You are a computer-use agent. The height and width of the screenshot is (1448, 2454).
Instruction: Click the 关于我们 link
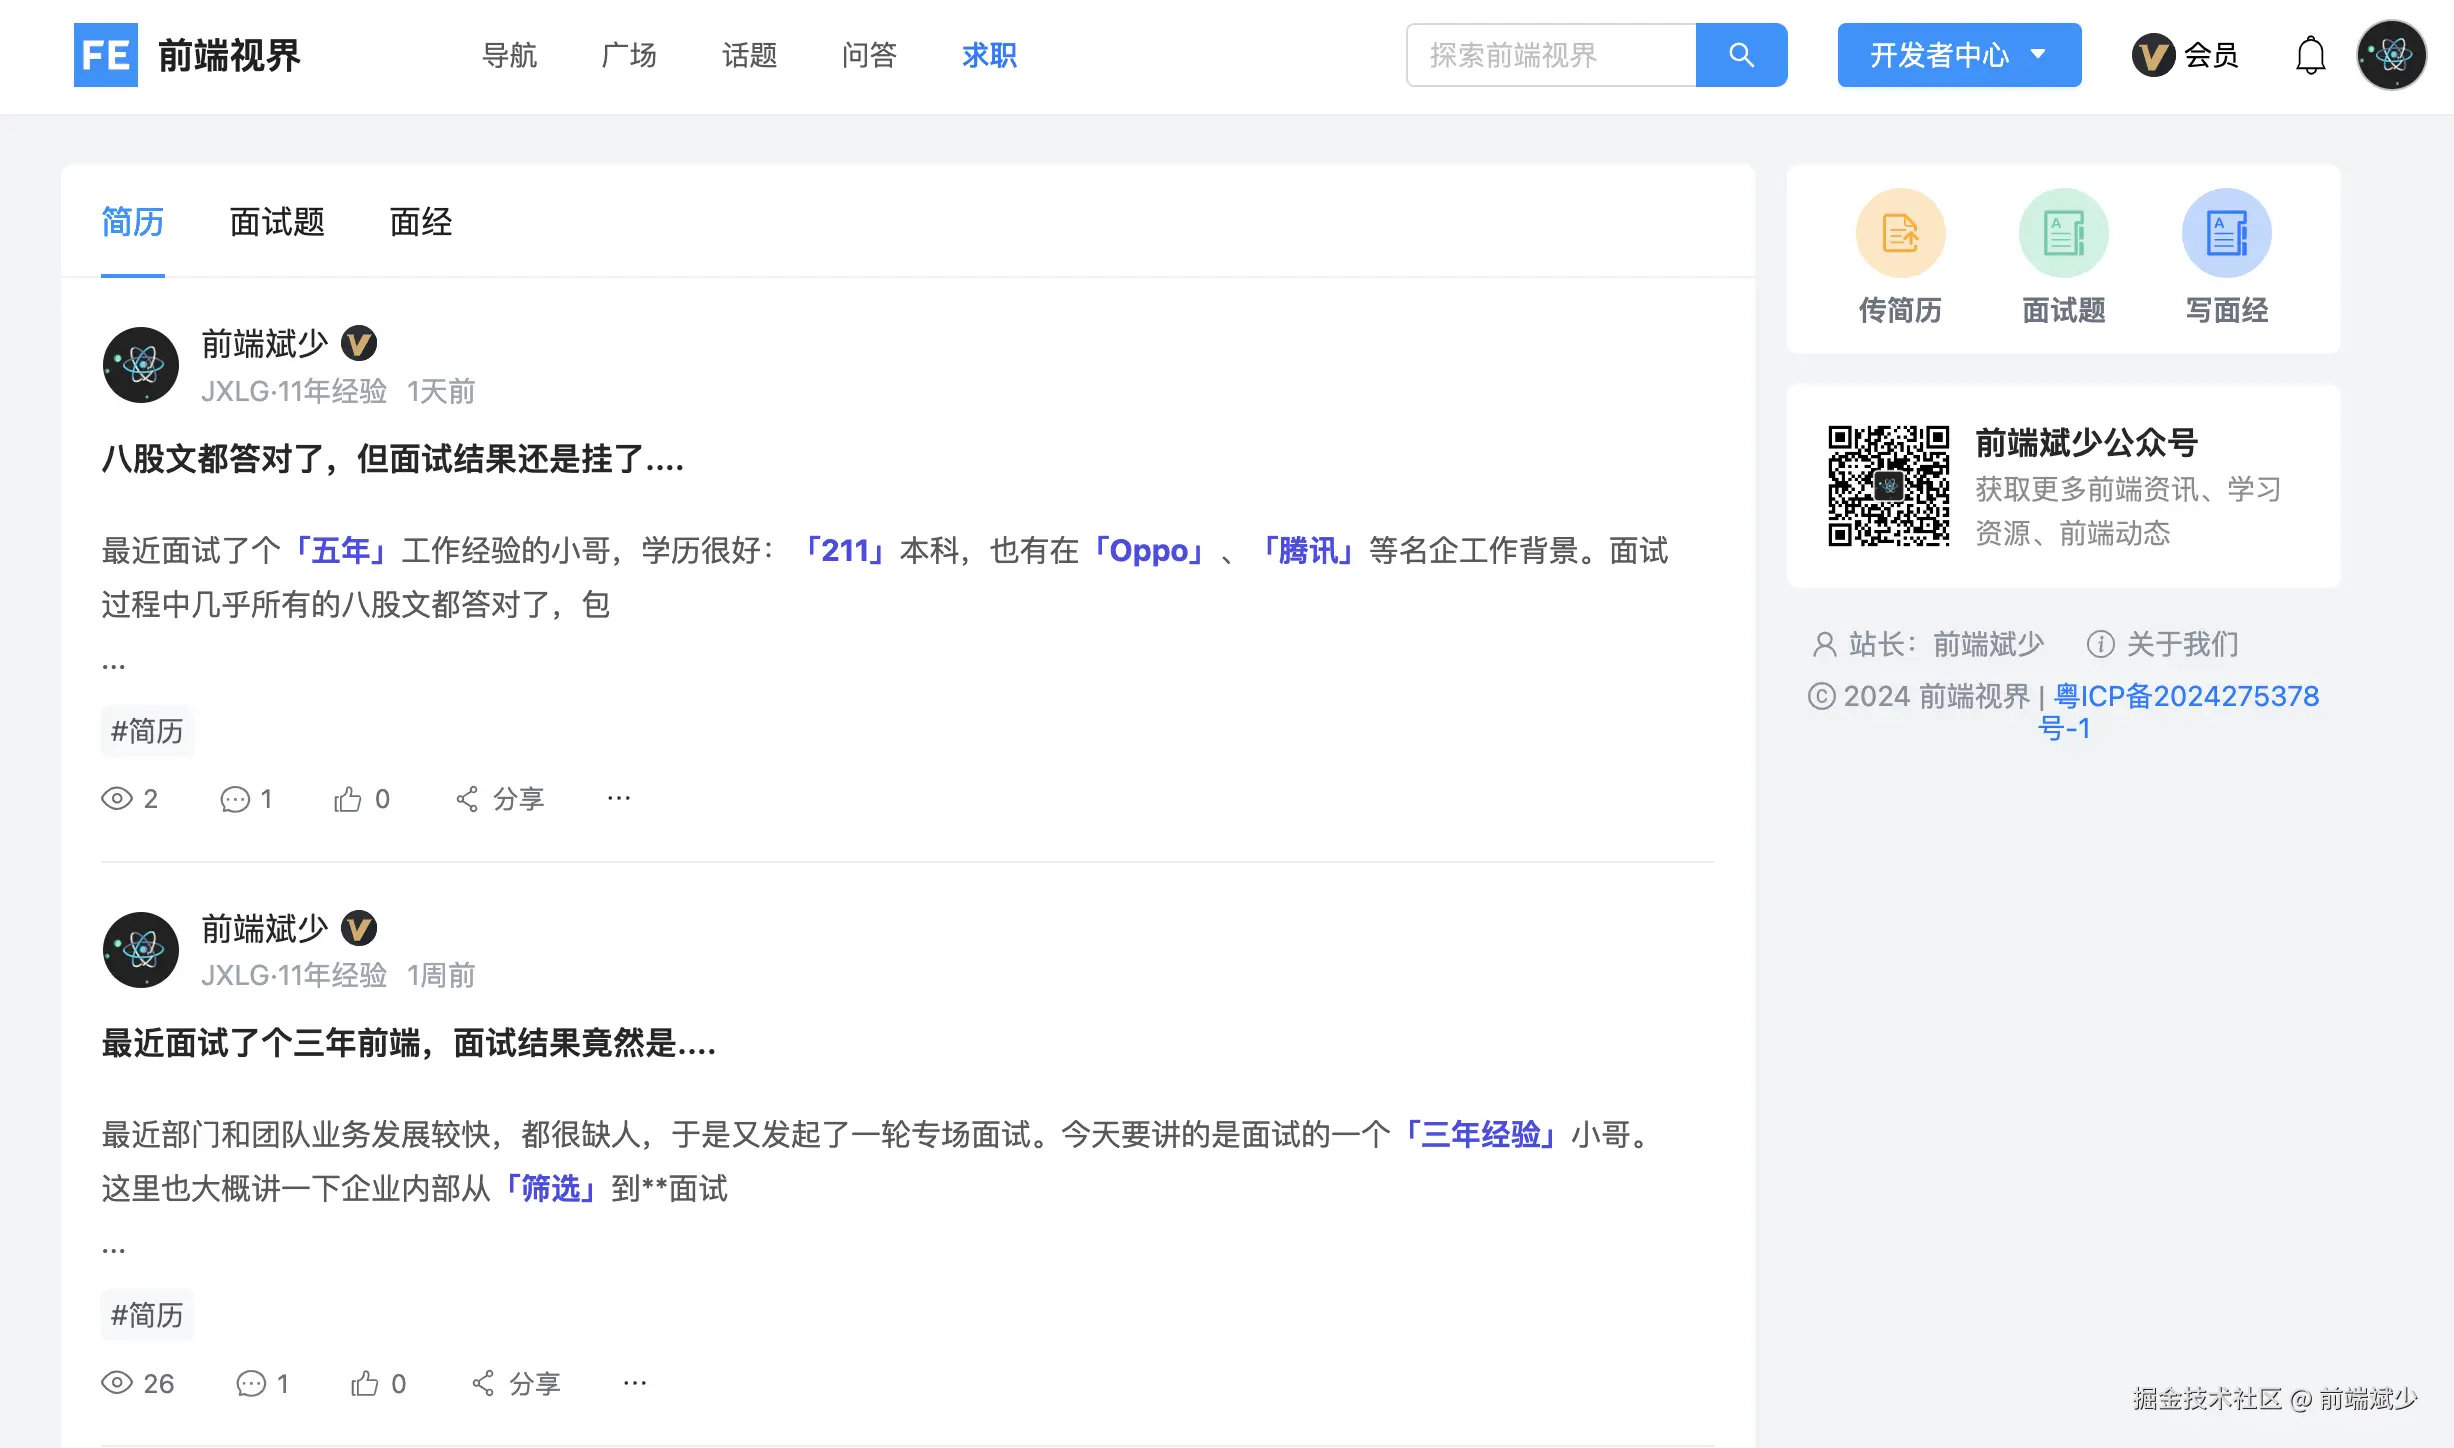2181,644
